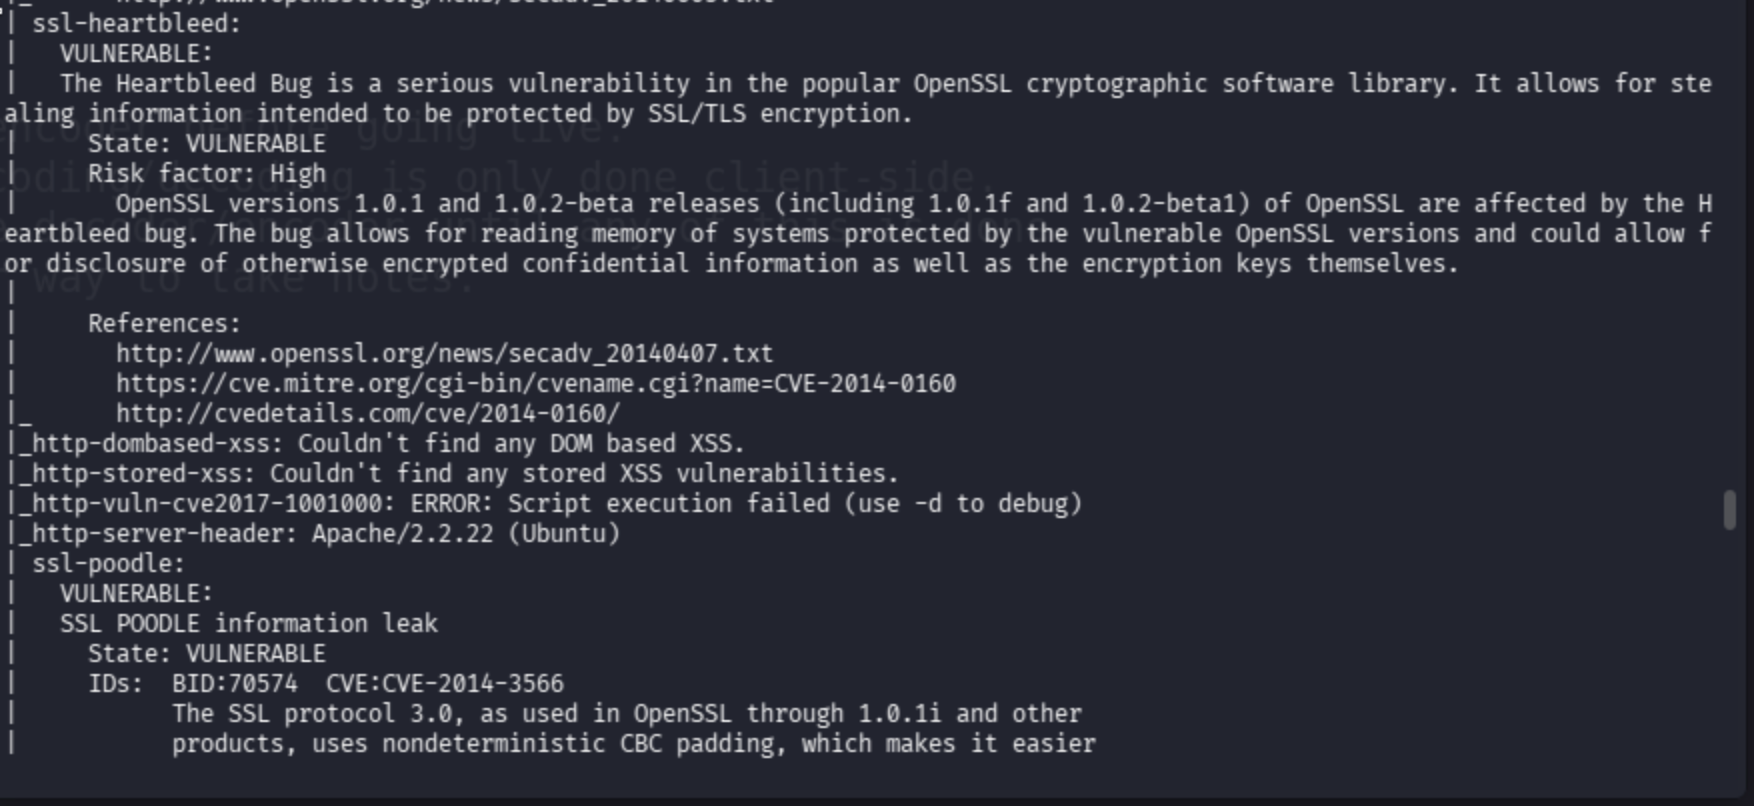The image size is (1754, 806).
Task: Click the ssl-poodle script heading
Action: point(108,564)
